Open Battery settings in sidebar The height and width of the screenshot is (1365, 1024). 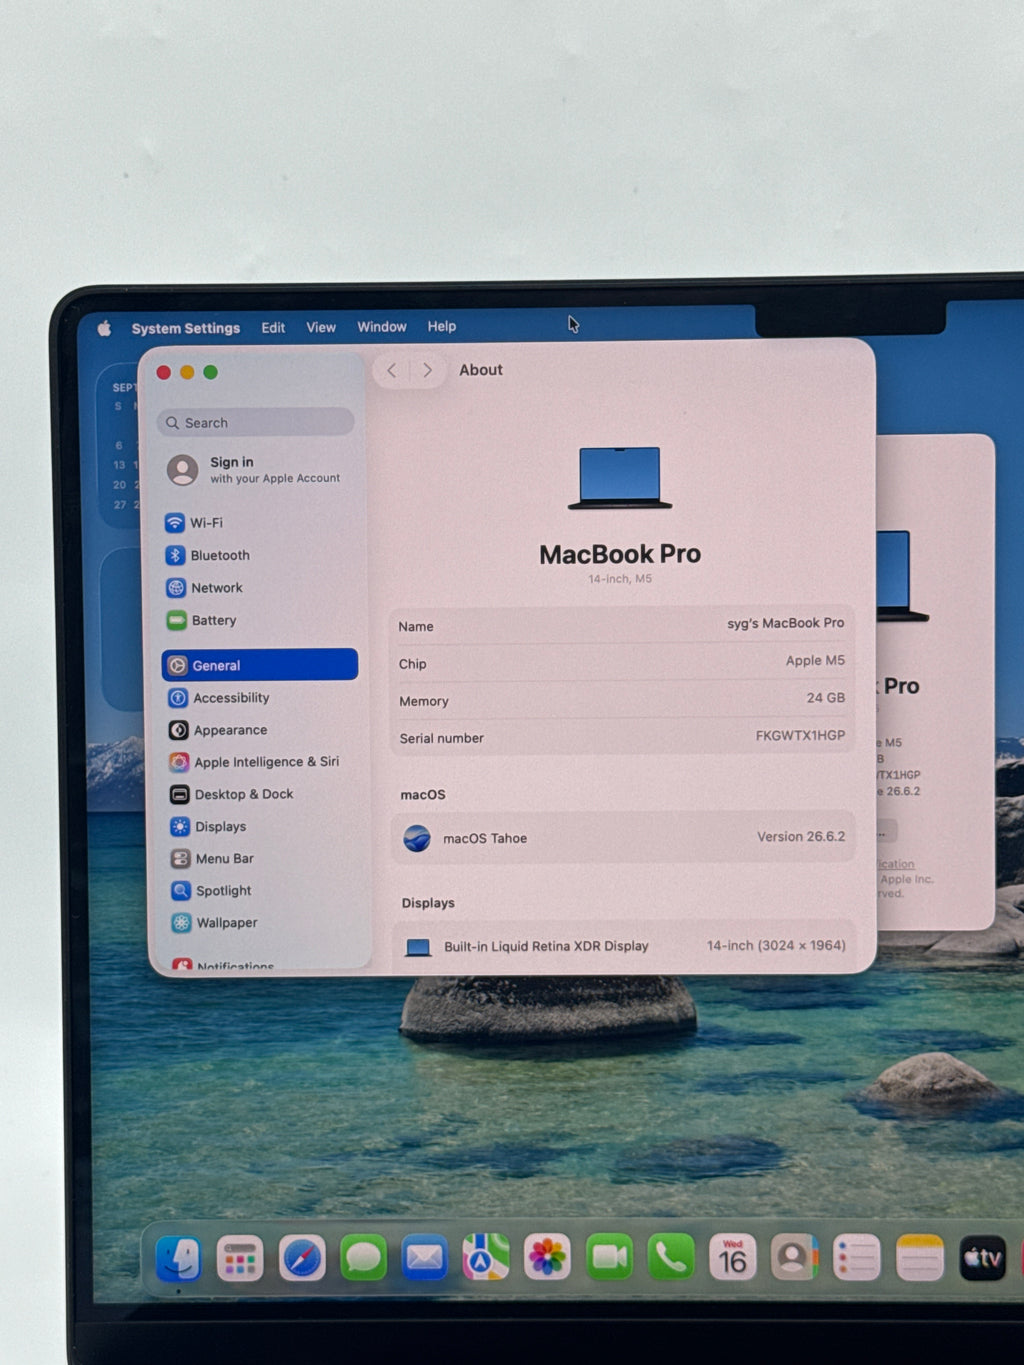click(202, 620)
